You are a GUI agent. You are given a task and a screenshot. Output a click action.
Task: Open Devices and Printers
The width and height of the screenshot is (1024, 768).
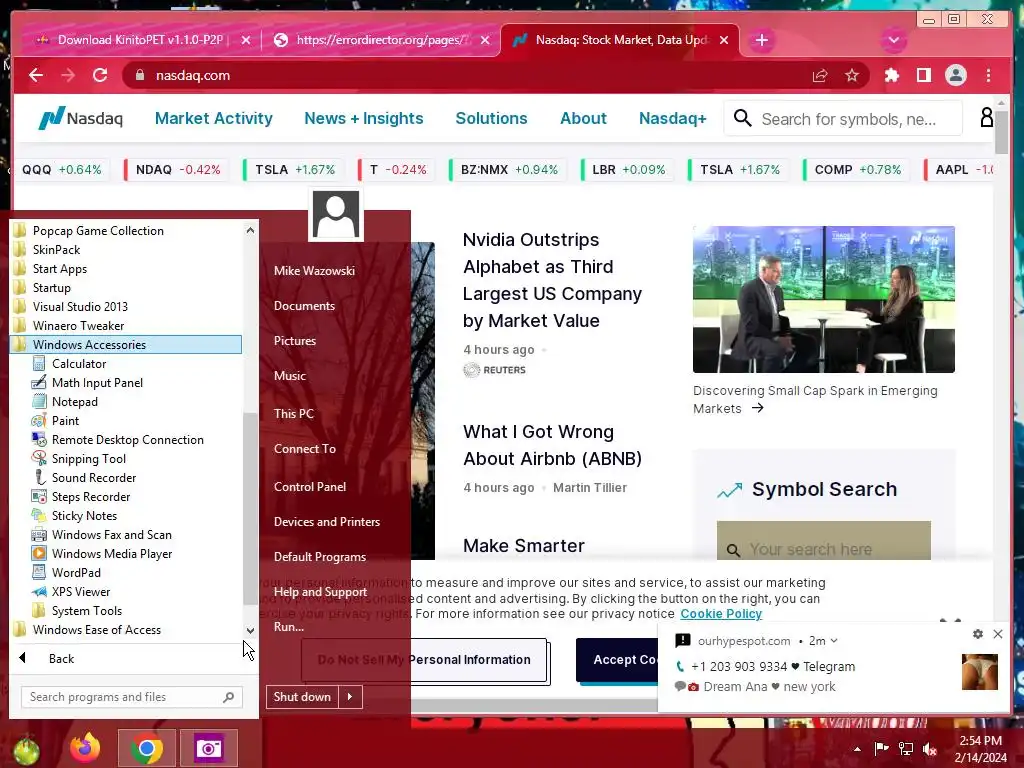pyautogui.click(x=327, y=522)
